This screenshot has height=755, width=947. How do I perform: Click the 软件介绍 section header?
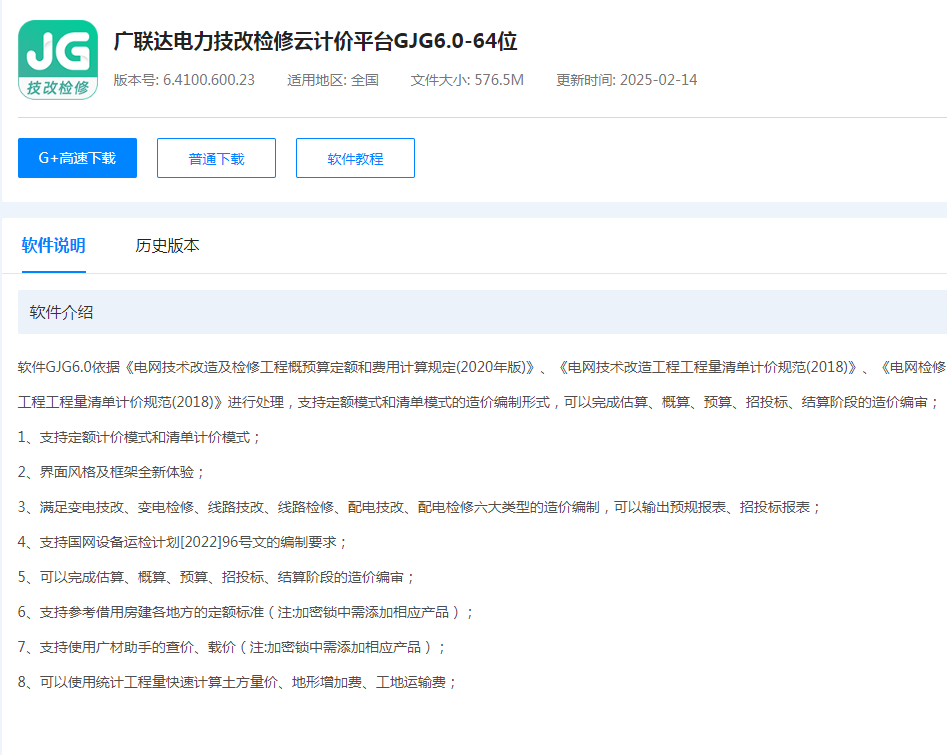click(x=482, y=312)
